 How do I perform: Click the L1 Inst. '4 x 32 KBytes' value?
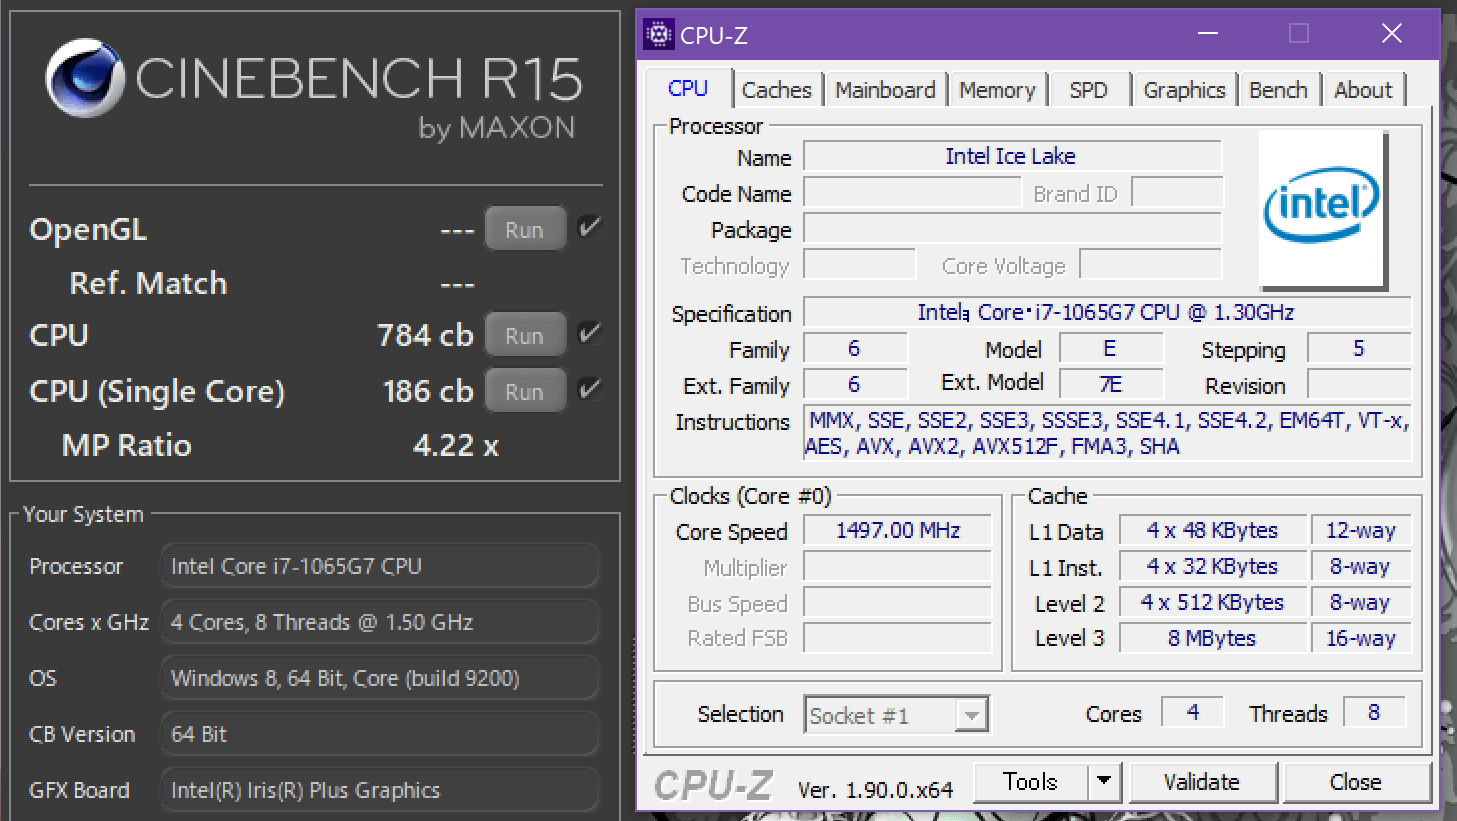pyautogui.click(x=1212, y=566)
